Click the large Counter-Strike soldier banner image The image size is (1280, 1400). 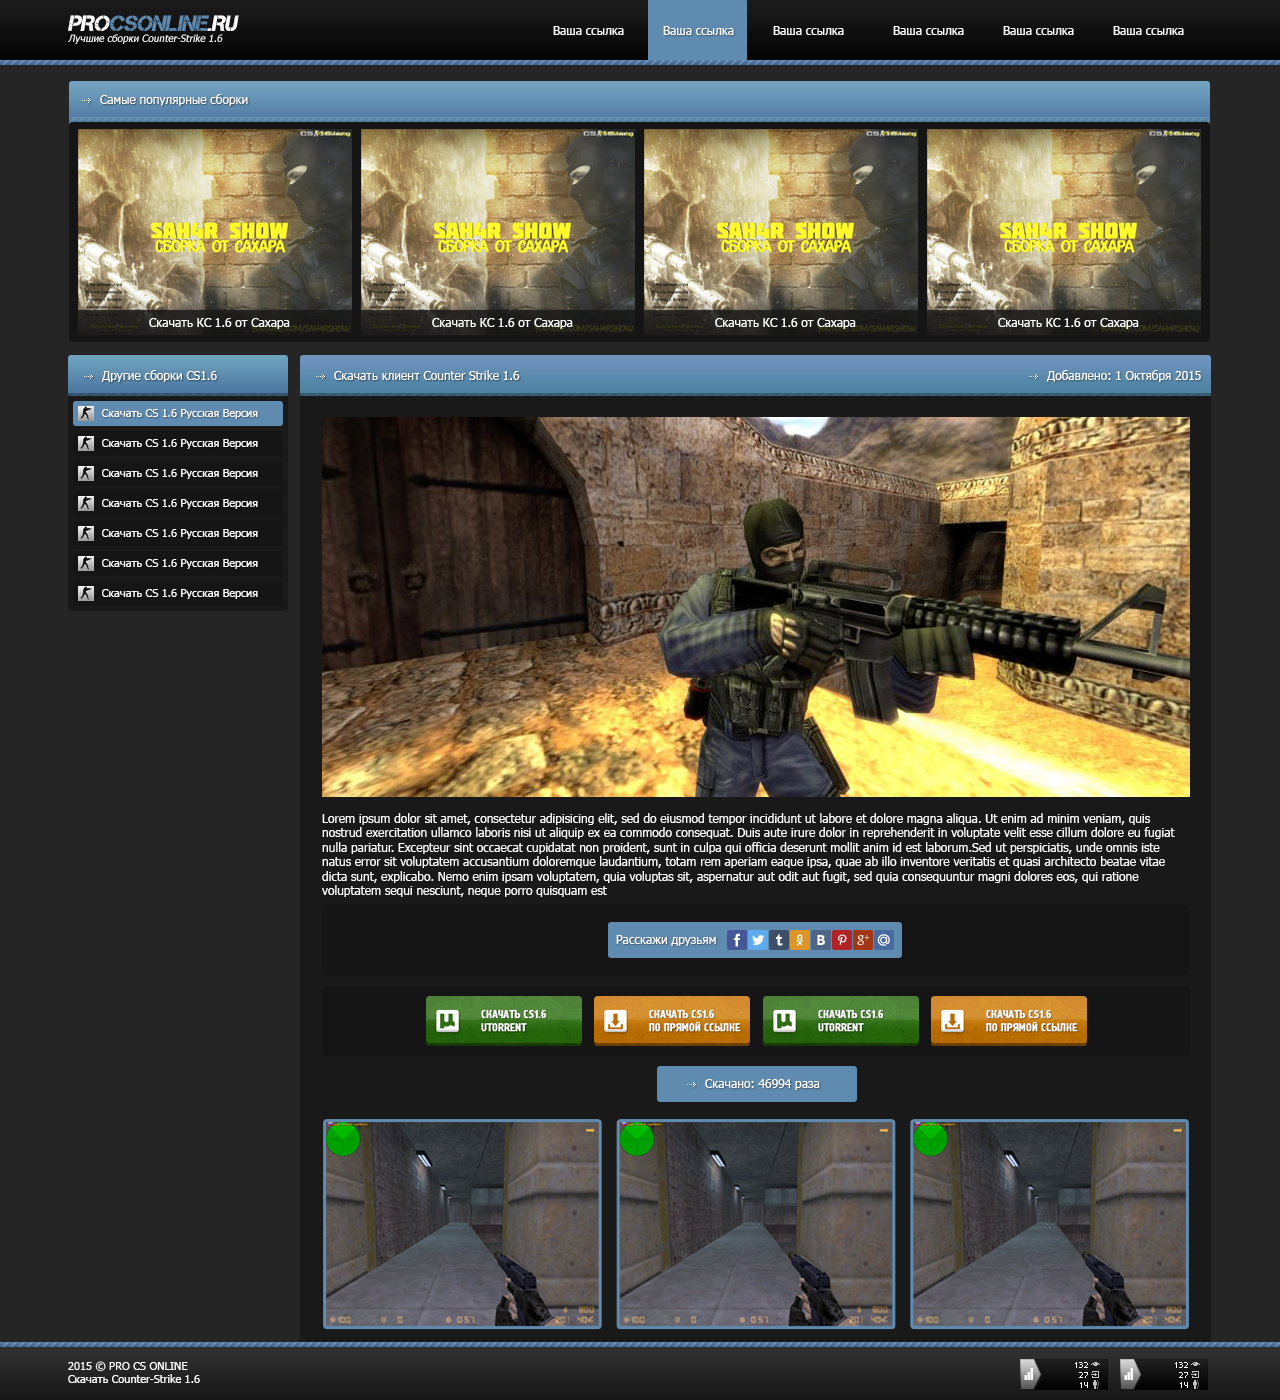tap(756, 607)
